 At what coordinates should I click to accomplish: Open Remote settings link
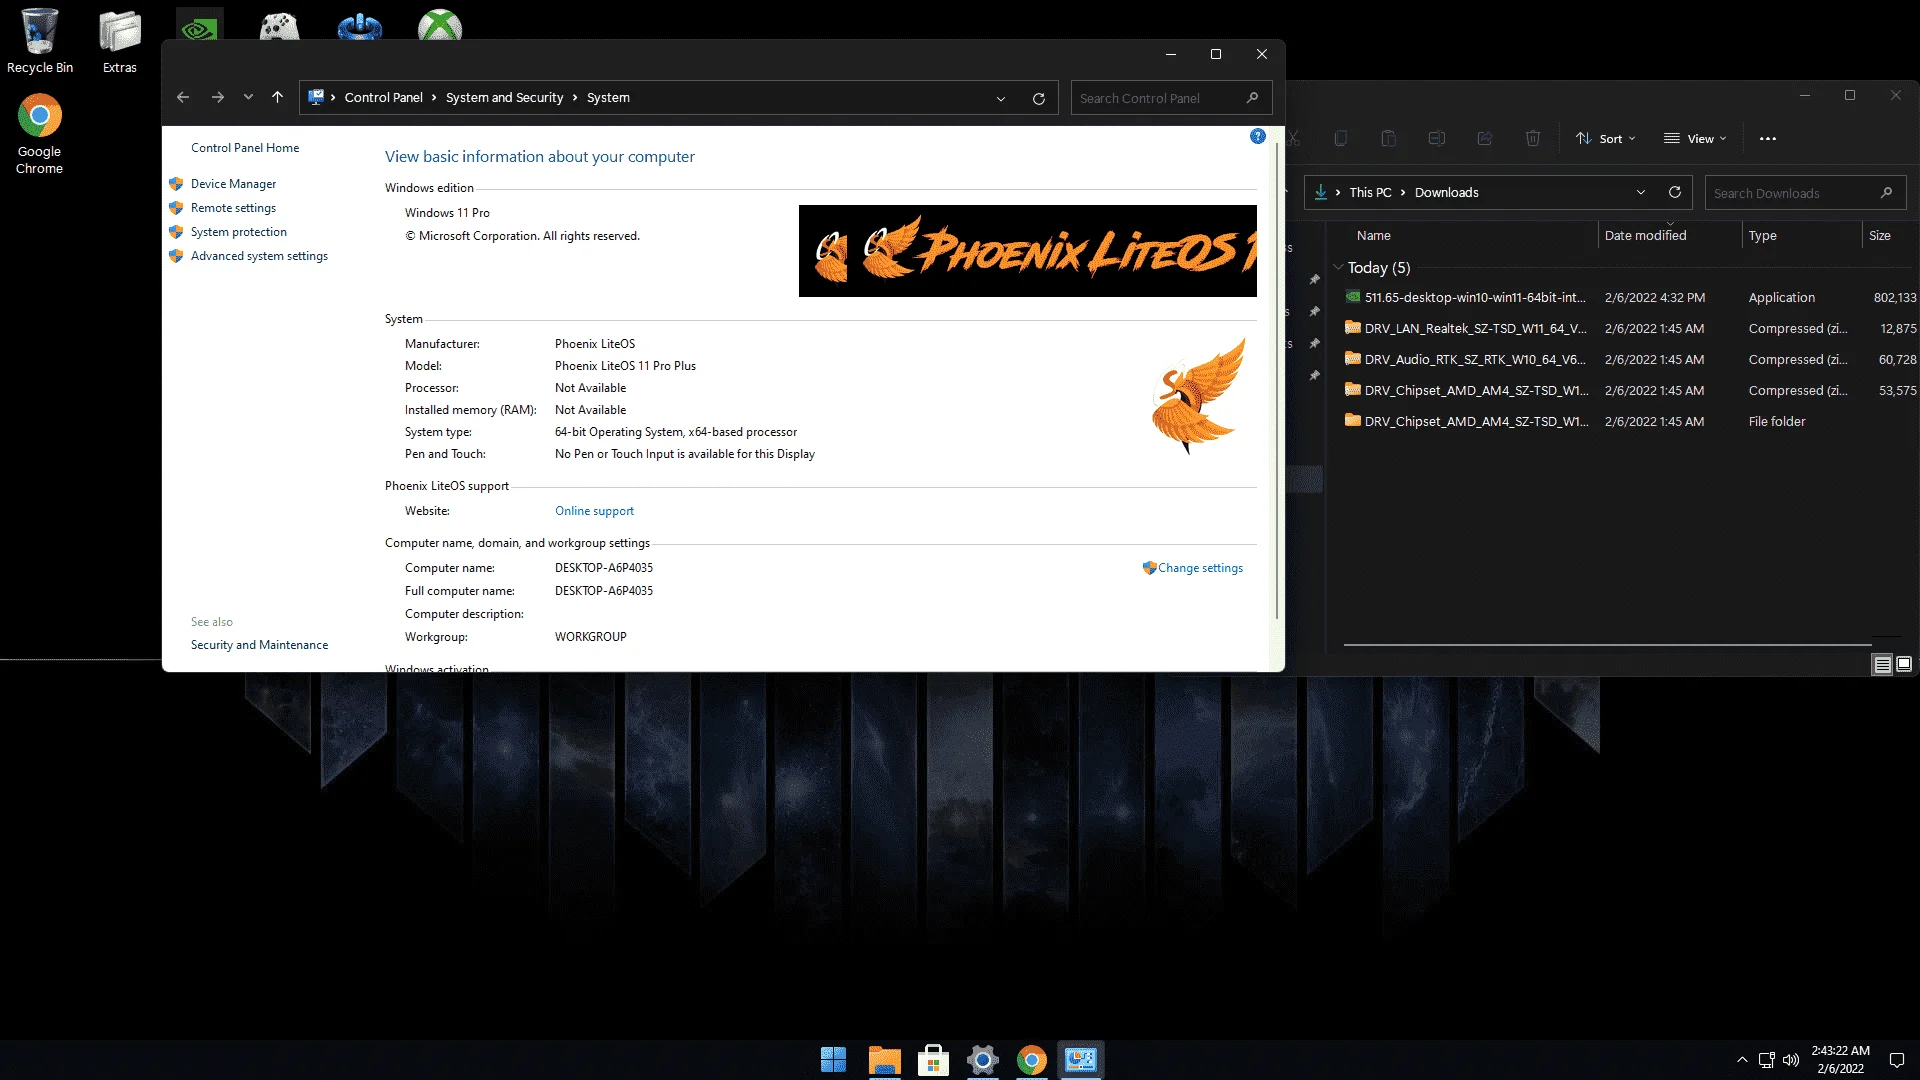[x=233, y=208]
